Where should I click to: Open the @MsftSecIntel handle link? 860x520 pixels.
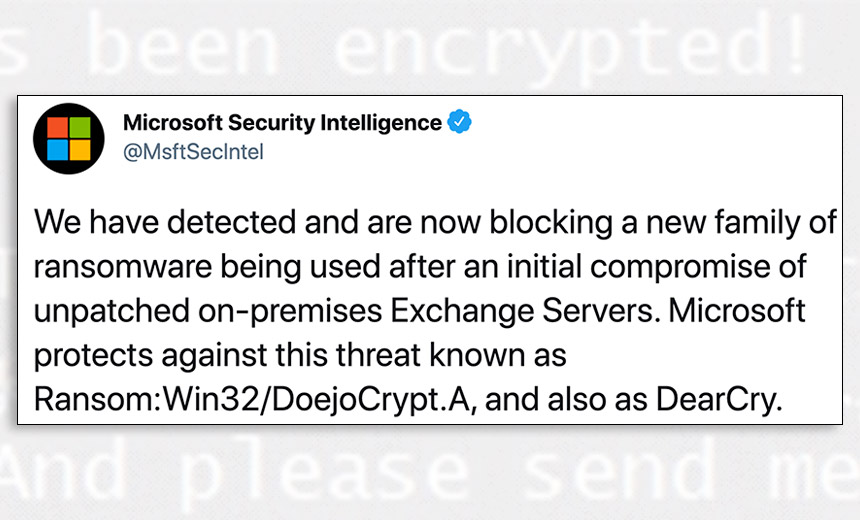click(193, 152)
